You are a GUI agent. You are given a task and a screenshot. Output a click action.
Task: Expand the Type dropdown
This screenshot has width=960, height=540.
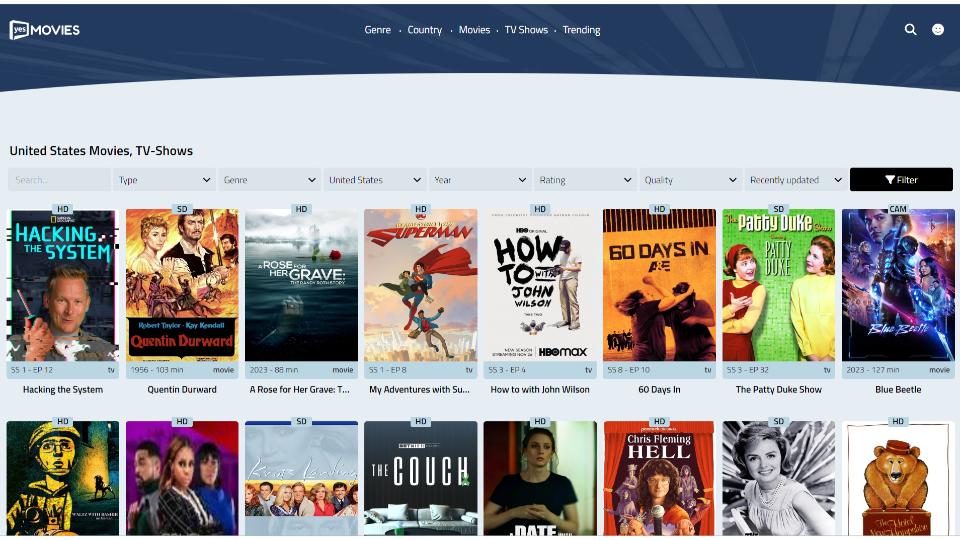click(x=165, y=180)
